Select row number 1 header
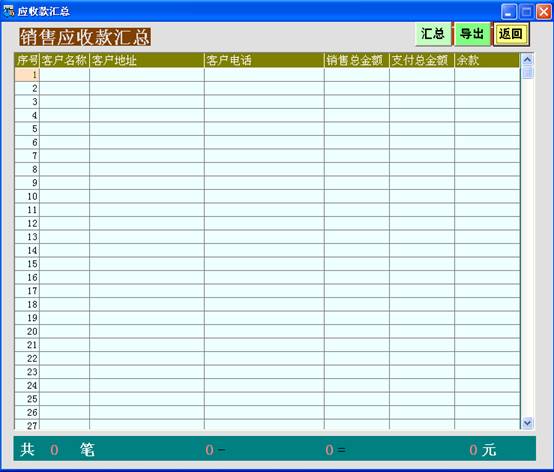The height and width of the screenshot is (472, 554). point(27,75)
